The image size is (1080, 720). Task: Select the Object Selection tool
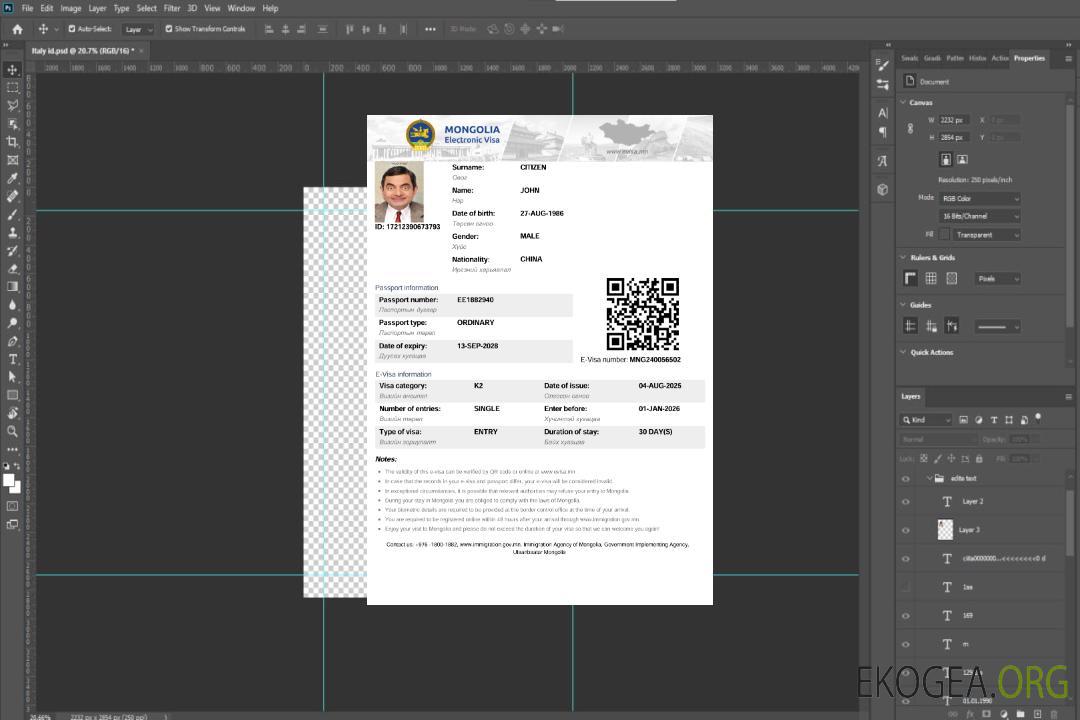[12, 124]
